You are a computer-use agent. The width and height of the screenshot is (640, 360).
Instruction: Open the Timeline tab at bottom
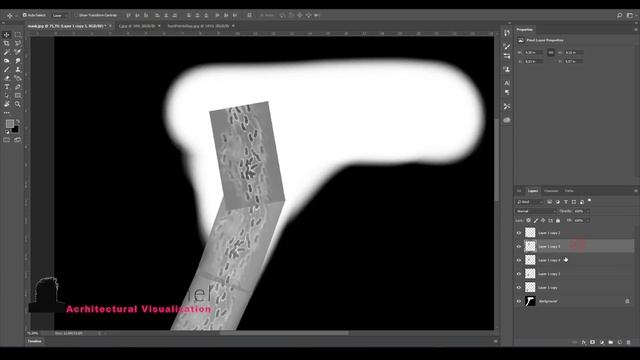pos(35,341)
